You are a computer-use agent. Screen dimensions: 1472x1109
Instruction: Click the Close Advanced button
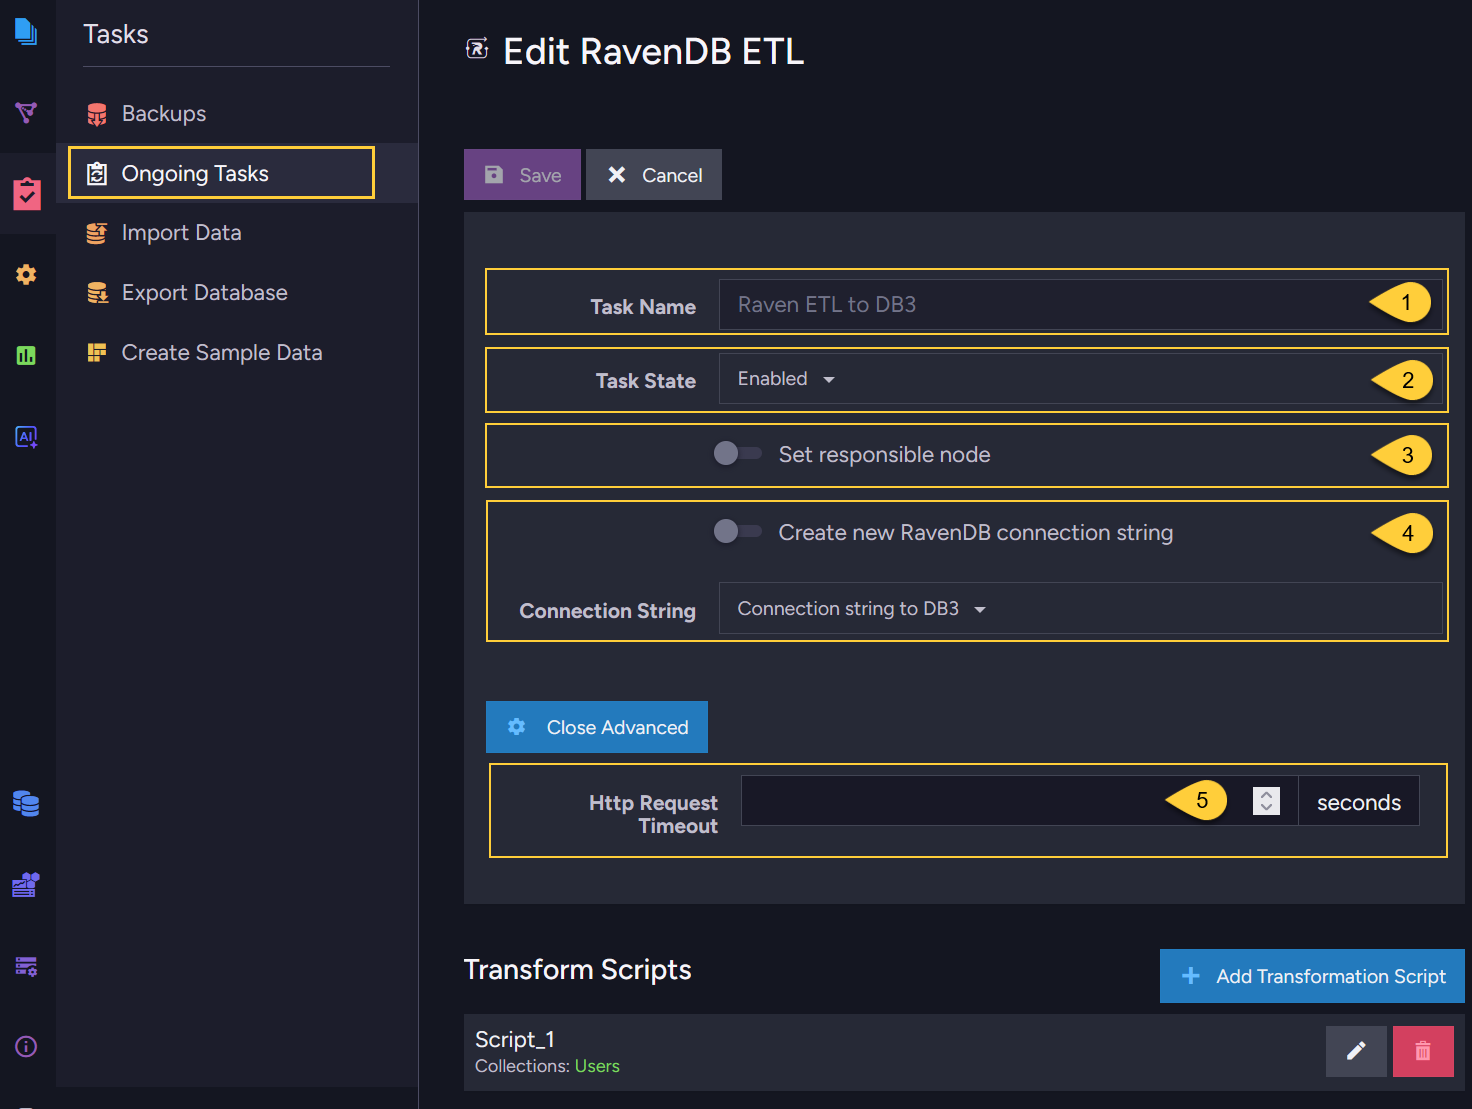pos(597,727)
